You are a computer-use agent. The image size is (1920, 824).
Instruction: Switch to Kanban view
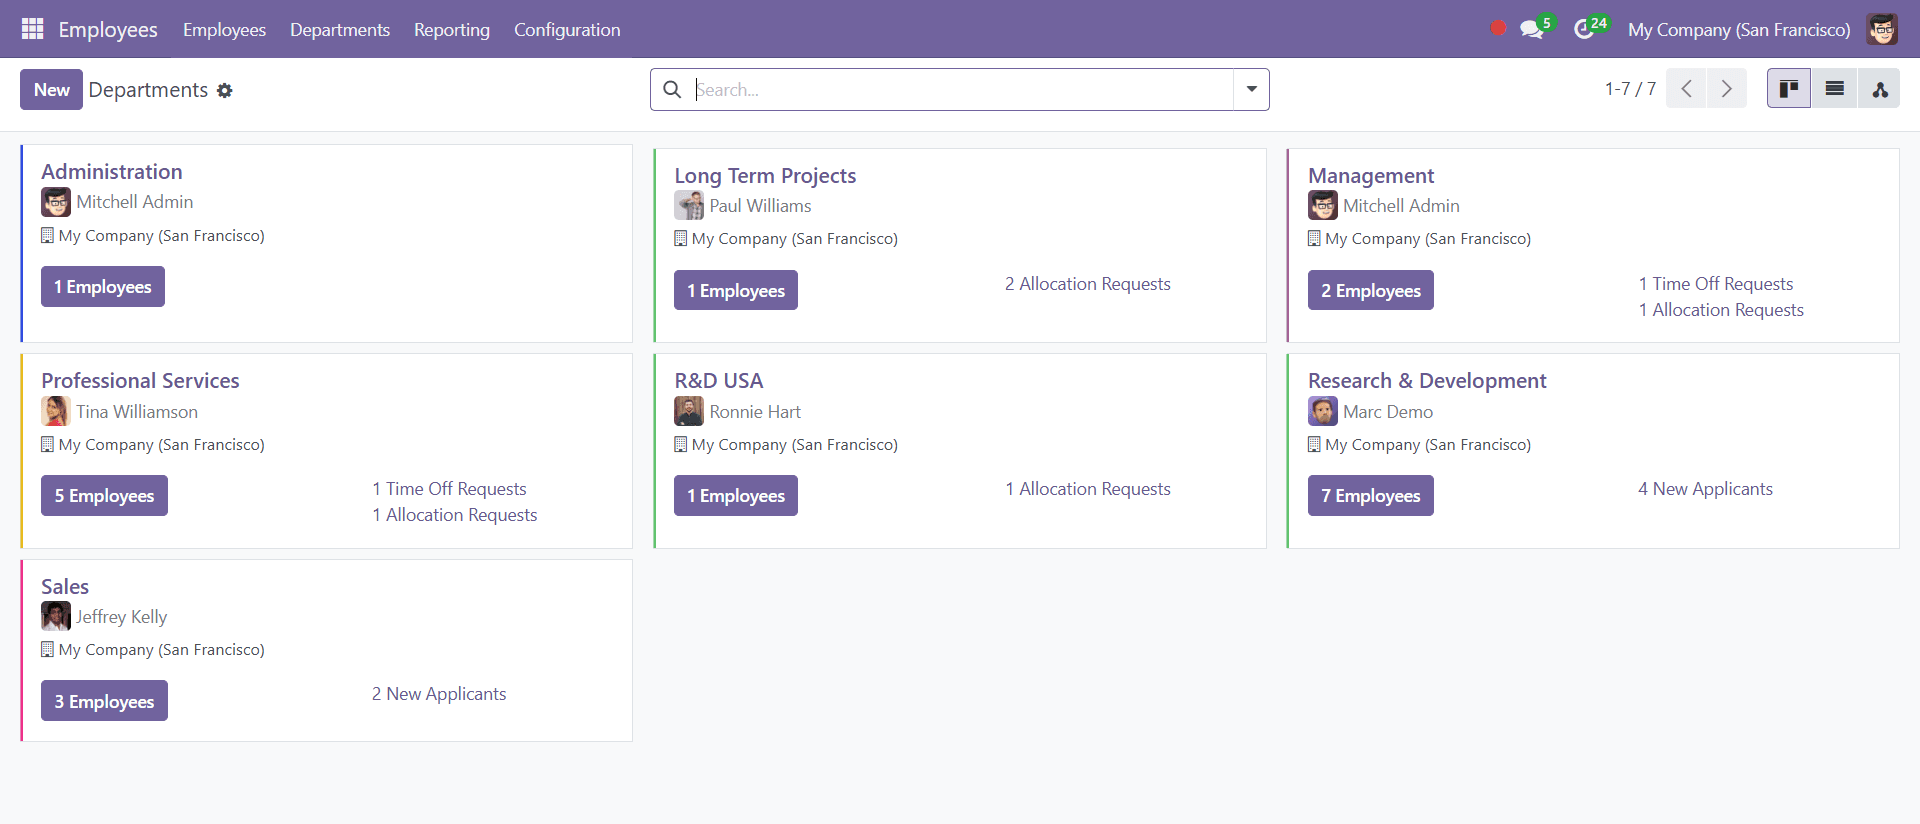1788,89
